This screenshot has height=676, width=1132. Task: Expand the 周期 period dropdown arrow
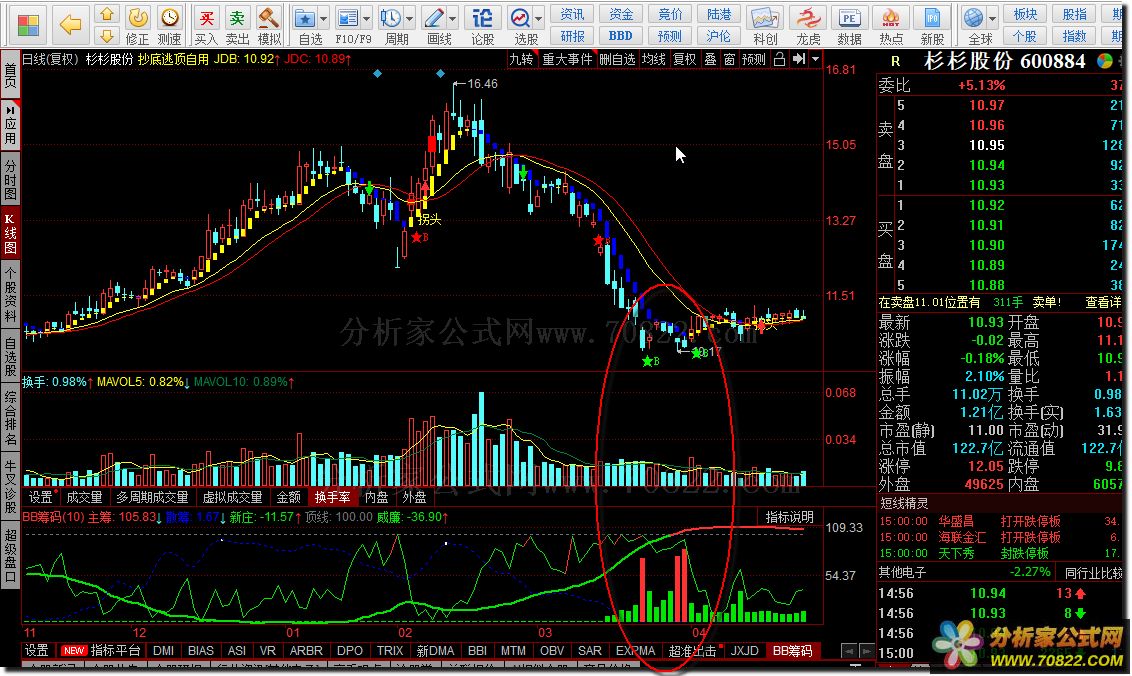(x=410, y=19)
